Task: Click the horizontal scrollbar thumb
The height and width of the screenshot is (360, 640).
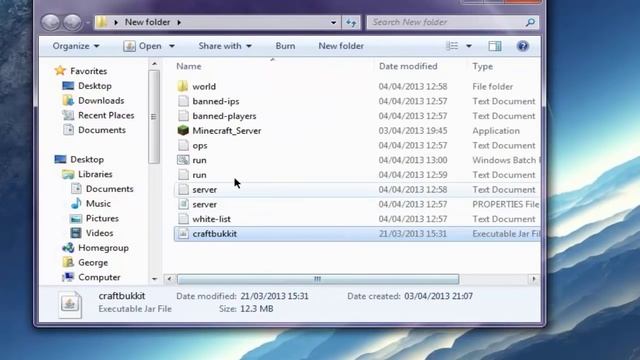Action: [318, 279]
